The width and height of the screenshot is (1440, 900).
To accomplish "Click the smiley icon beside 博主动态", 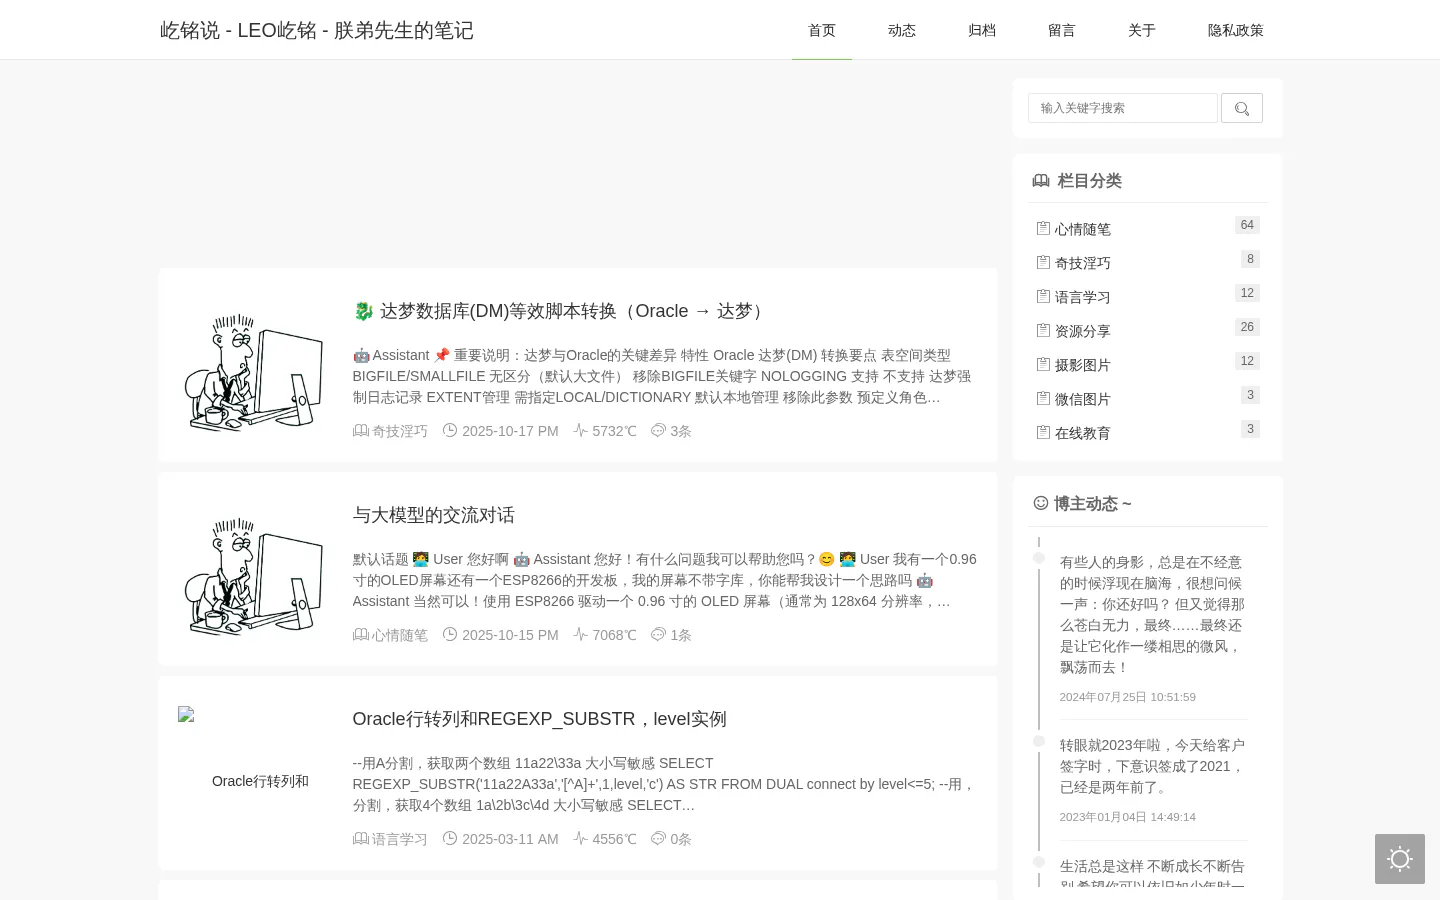I will coord(1041,503).
